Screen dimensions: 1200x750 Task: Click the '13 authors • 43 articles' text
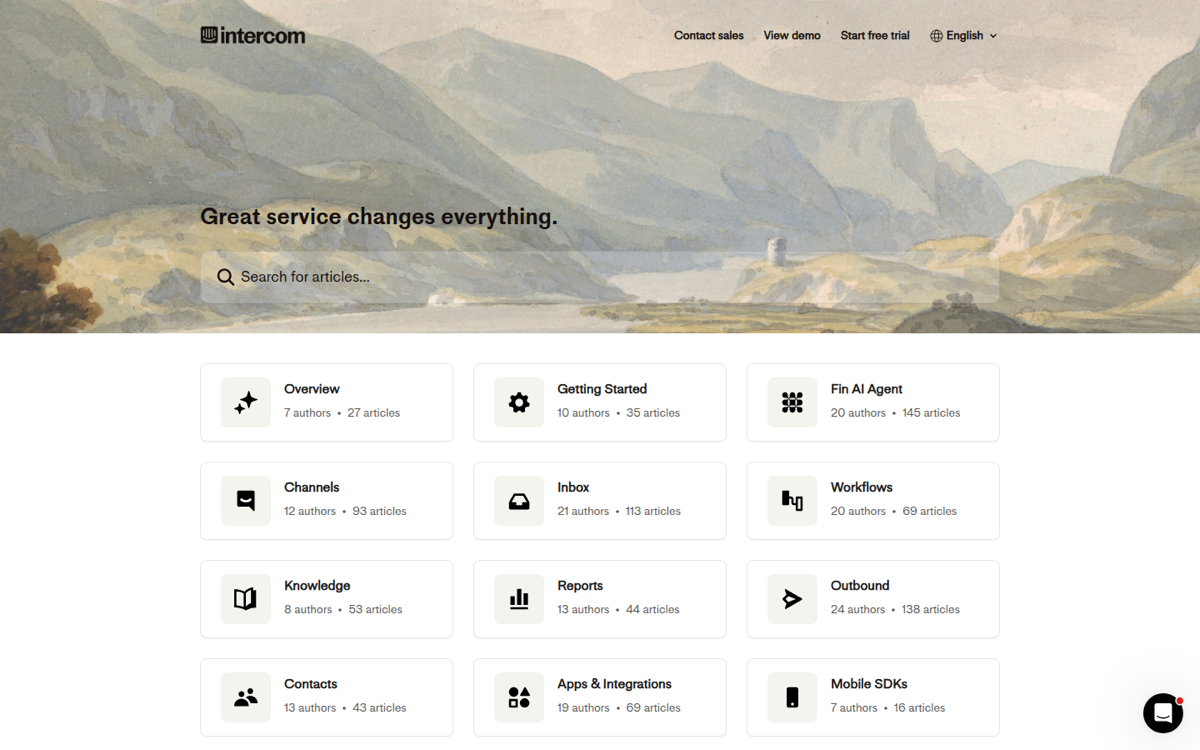(x=345, y=708)
